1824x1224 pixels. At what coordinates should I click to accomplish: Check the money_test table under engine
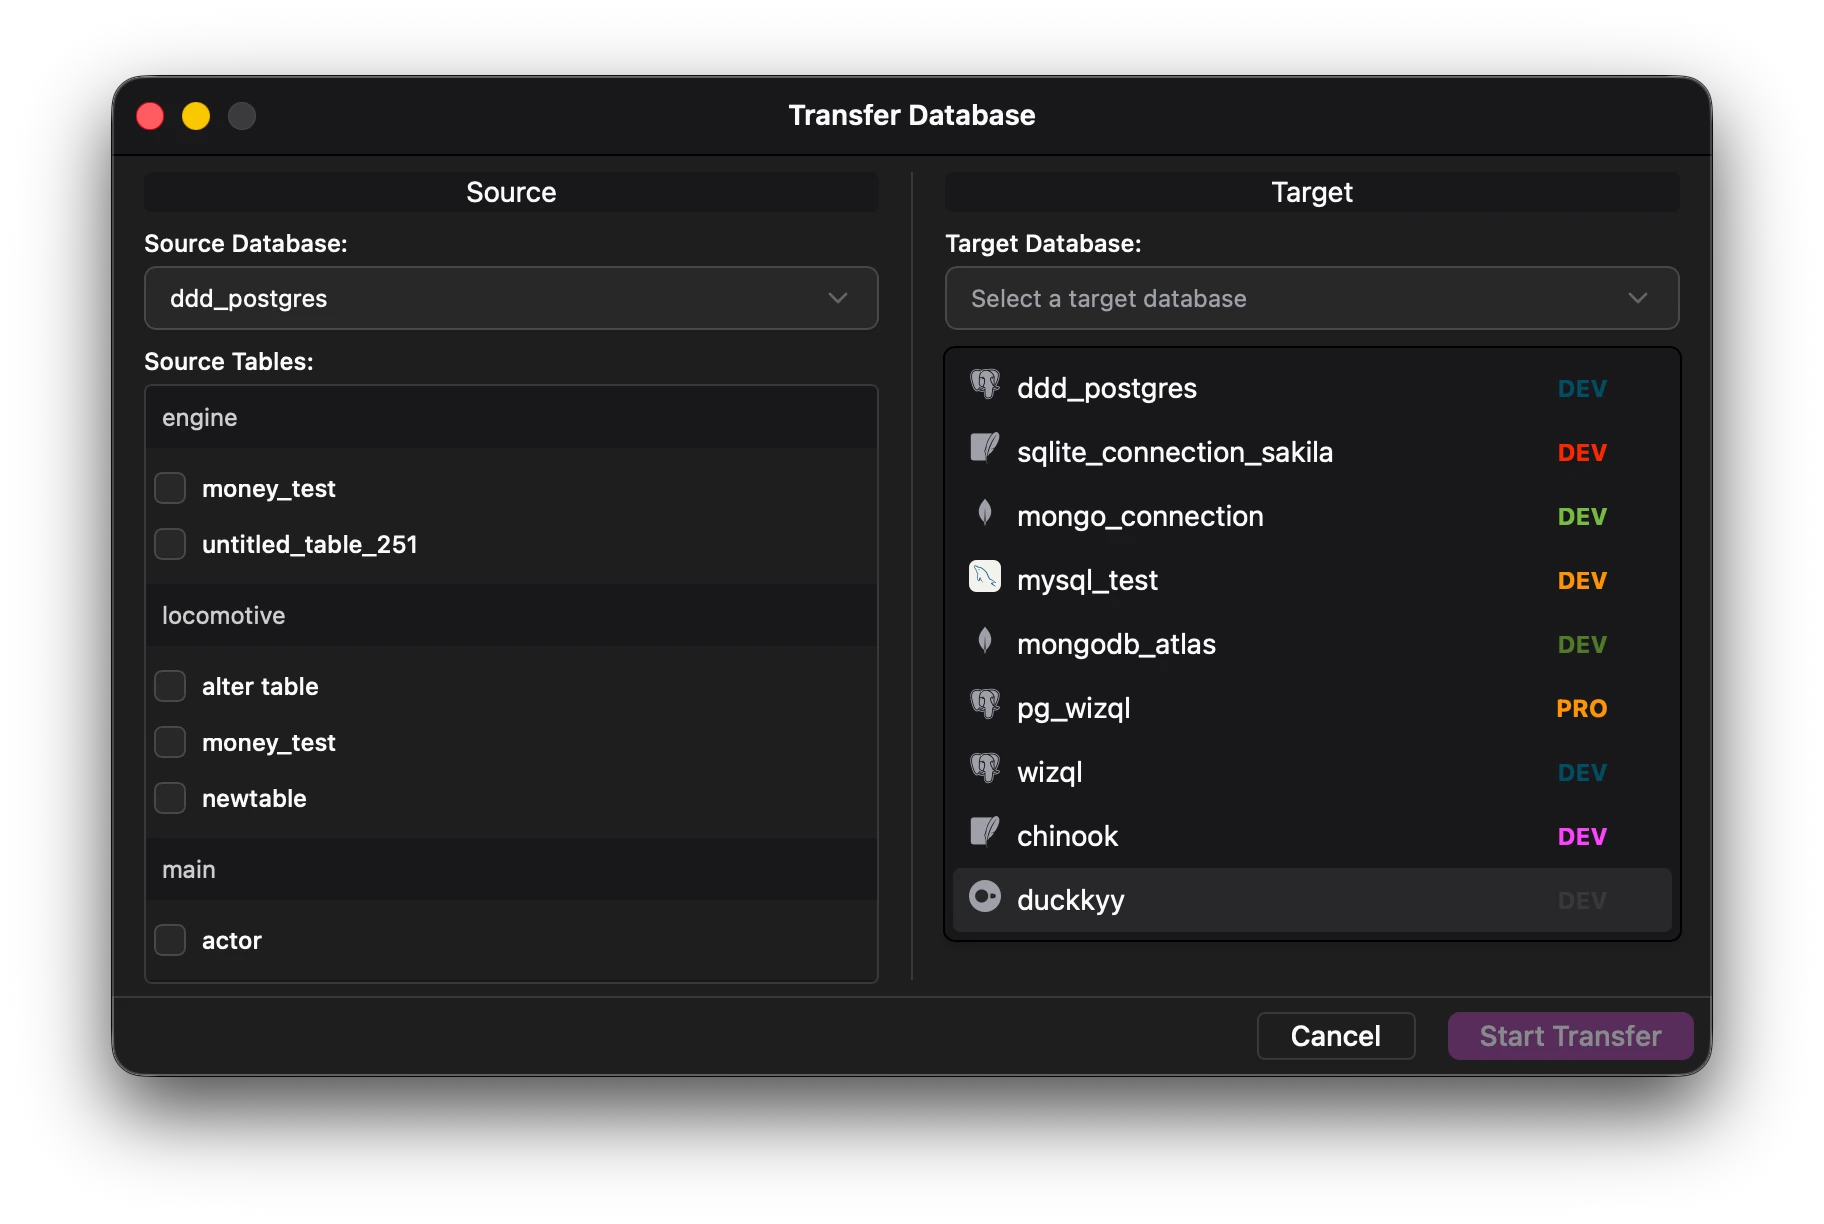170,488
